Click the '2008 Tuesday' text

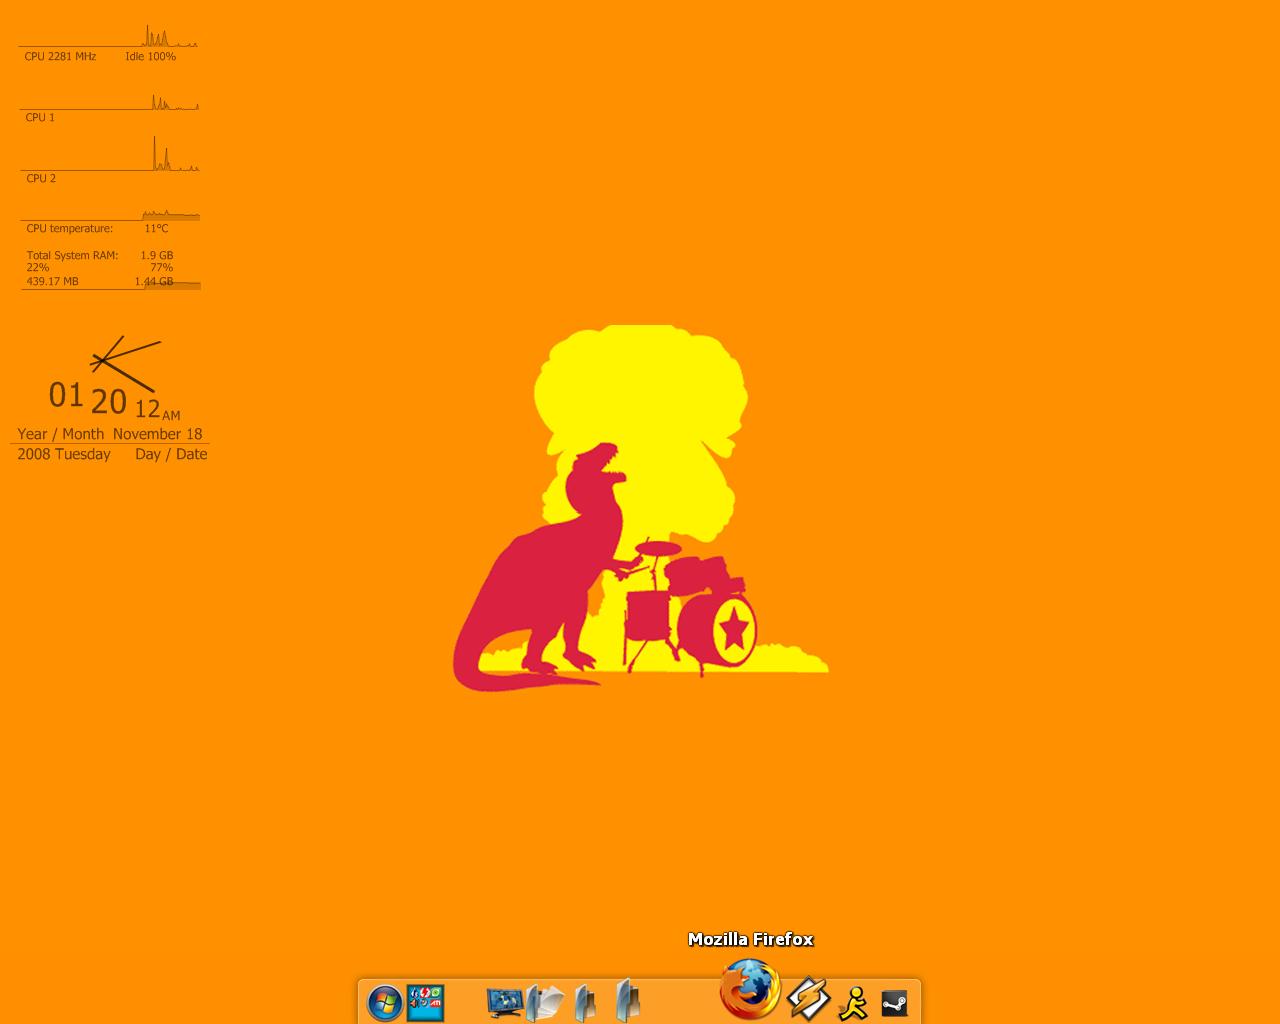(x=64, y=454)
